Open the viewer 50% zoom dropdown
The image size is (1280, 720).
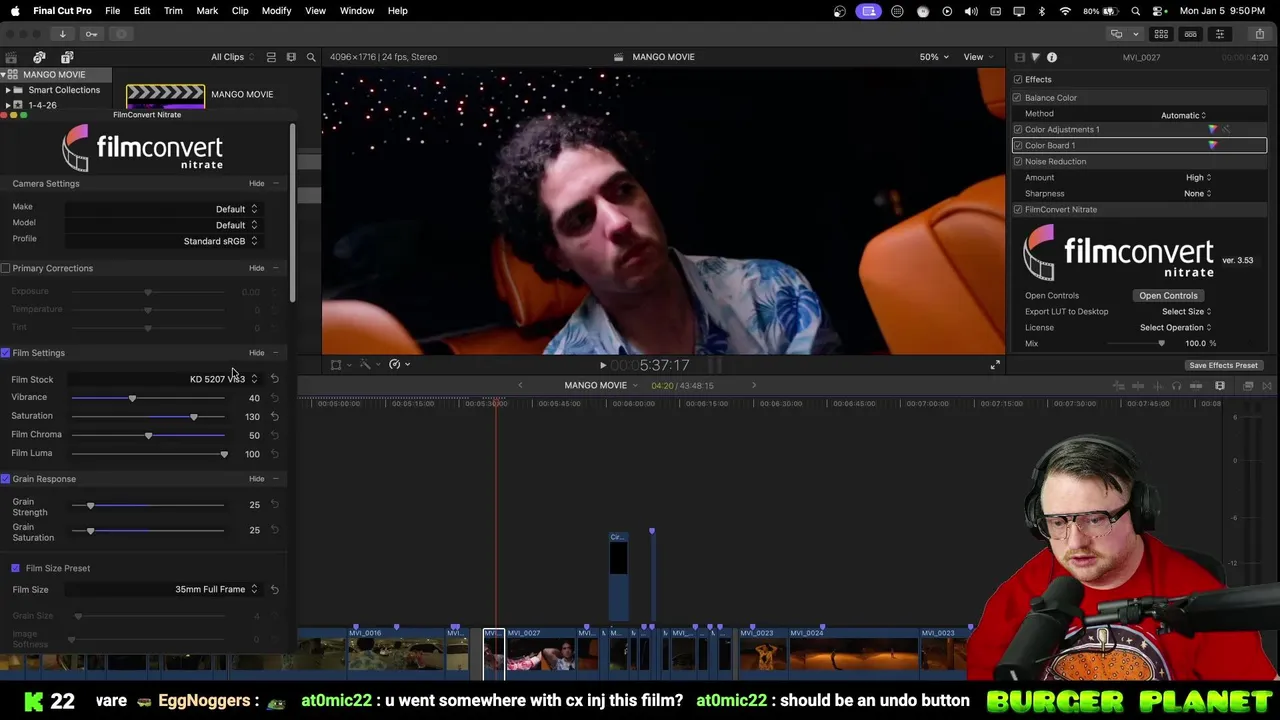pyautogui.click(x=935, y=57)
